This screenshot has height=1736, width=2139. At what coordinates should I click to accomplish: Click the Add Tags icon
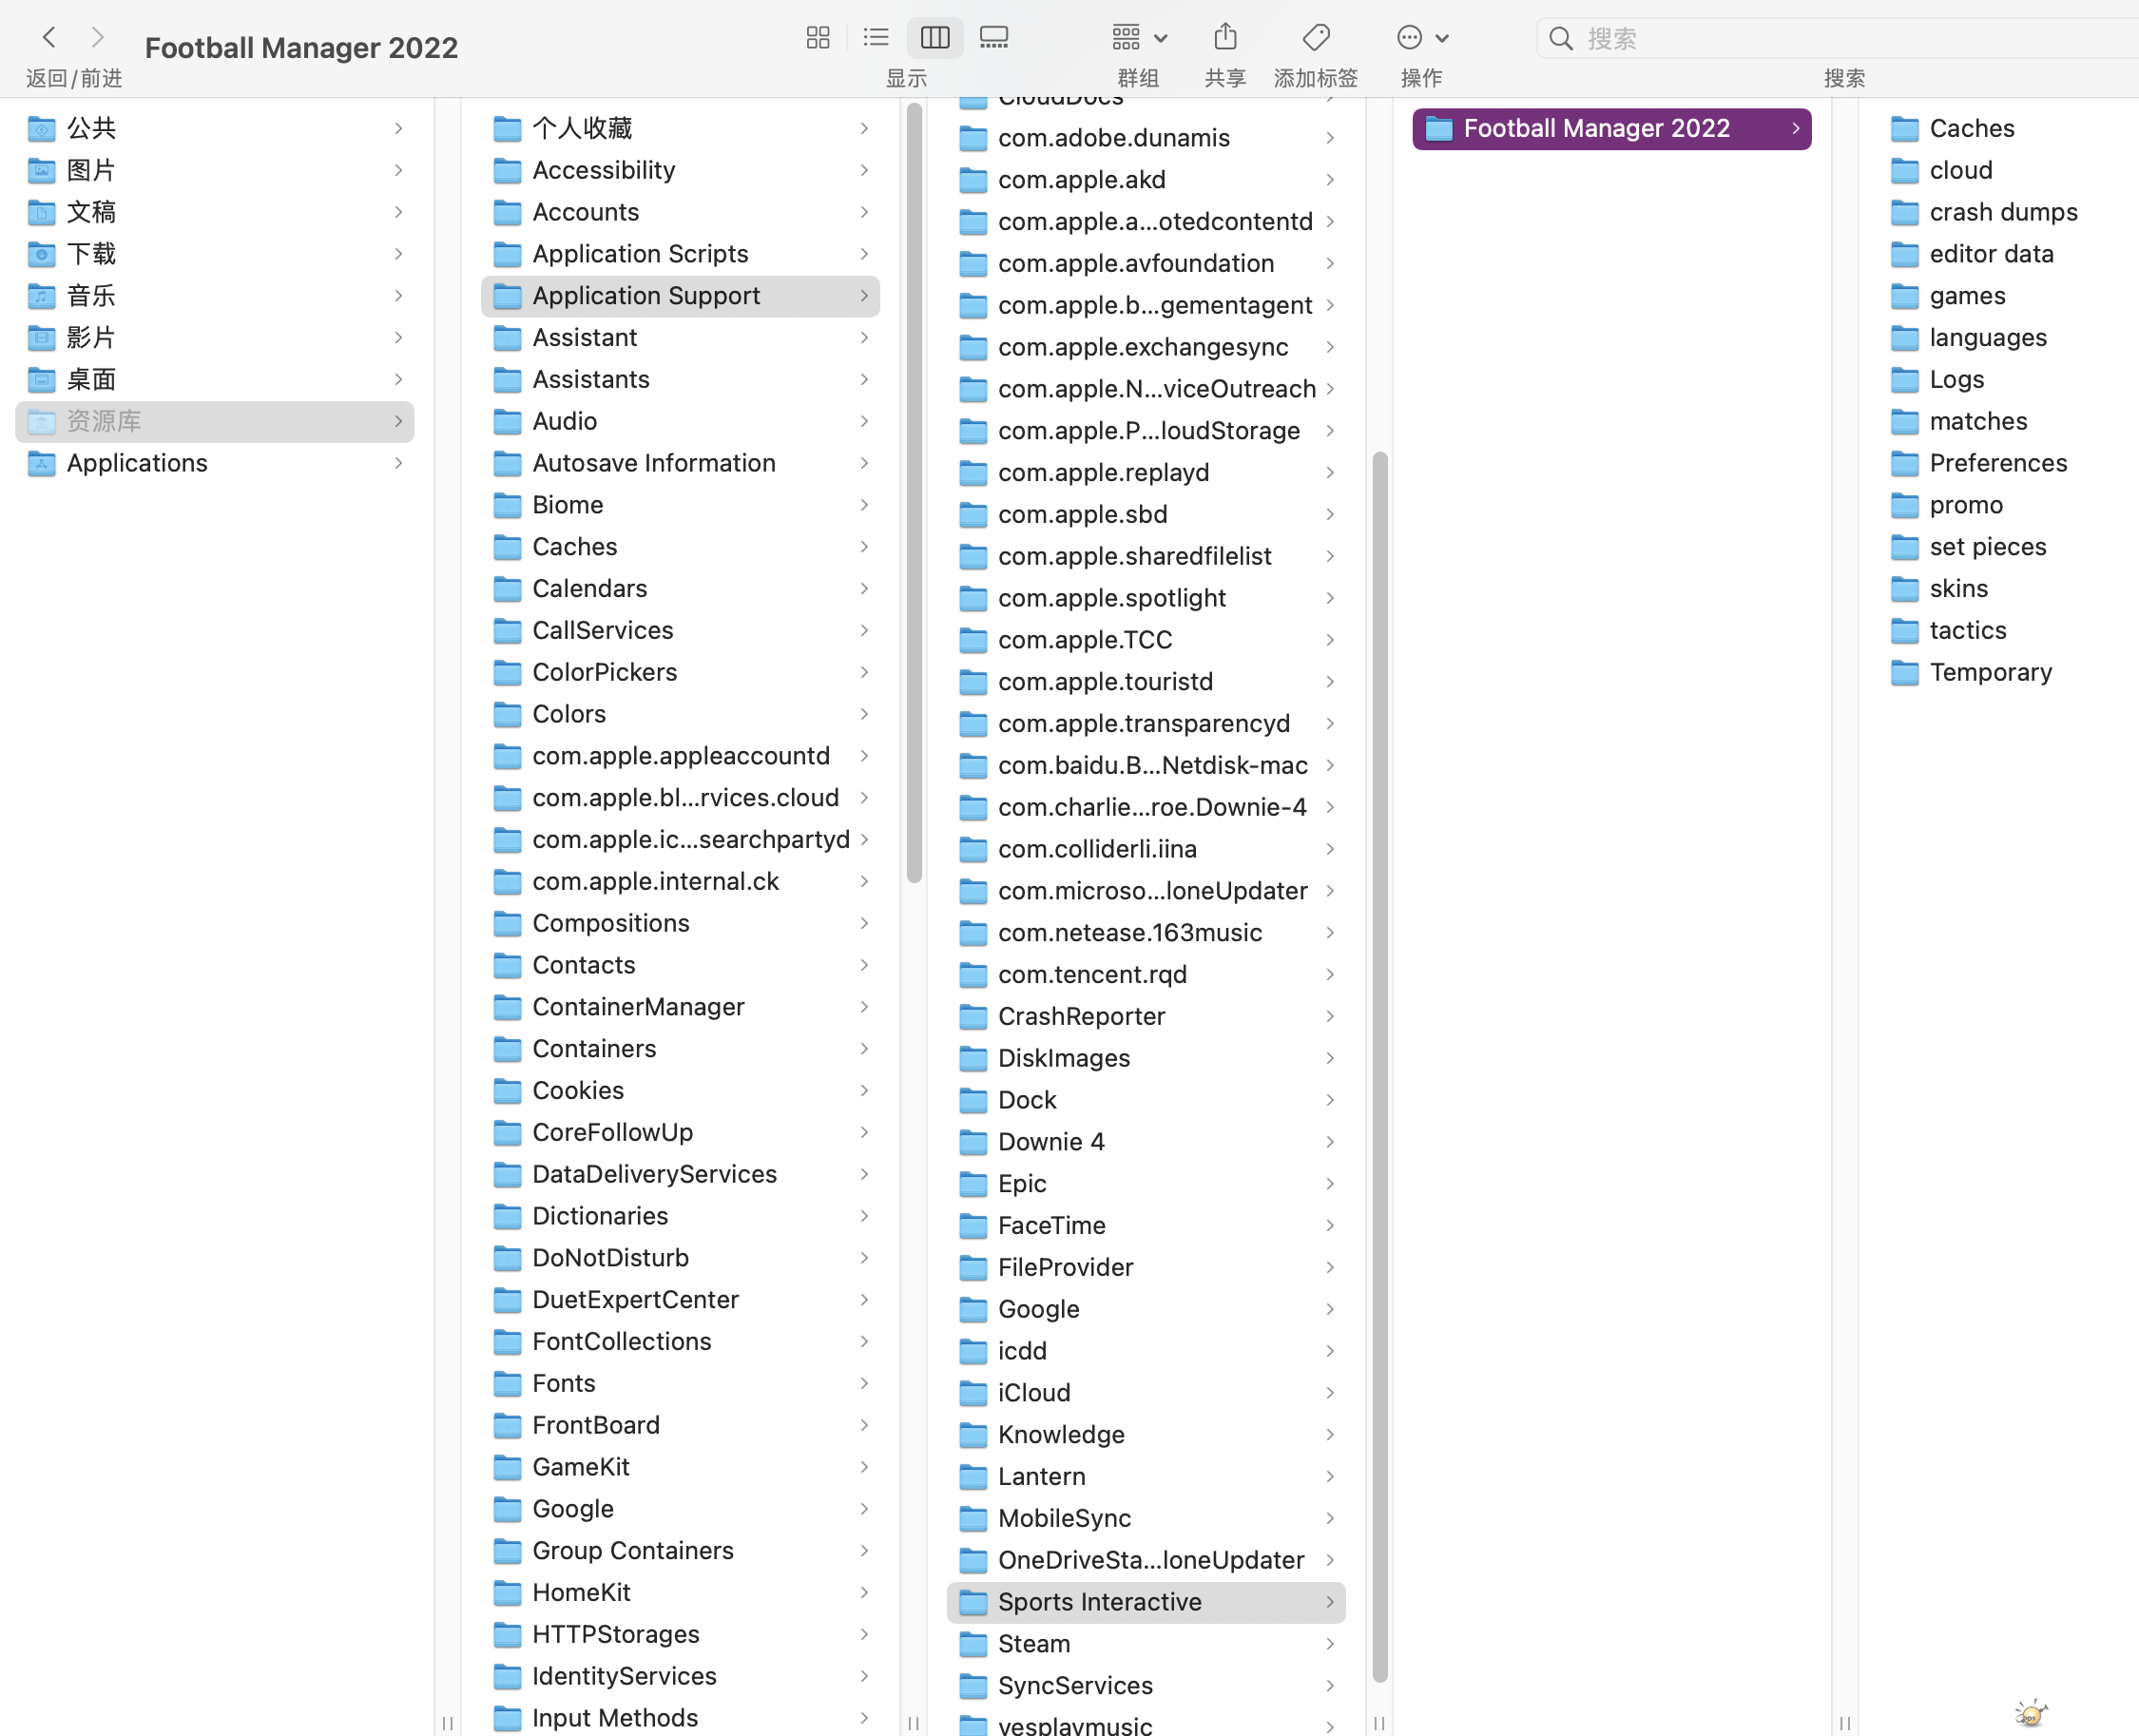[x=1316, y=38]
